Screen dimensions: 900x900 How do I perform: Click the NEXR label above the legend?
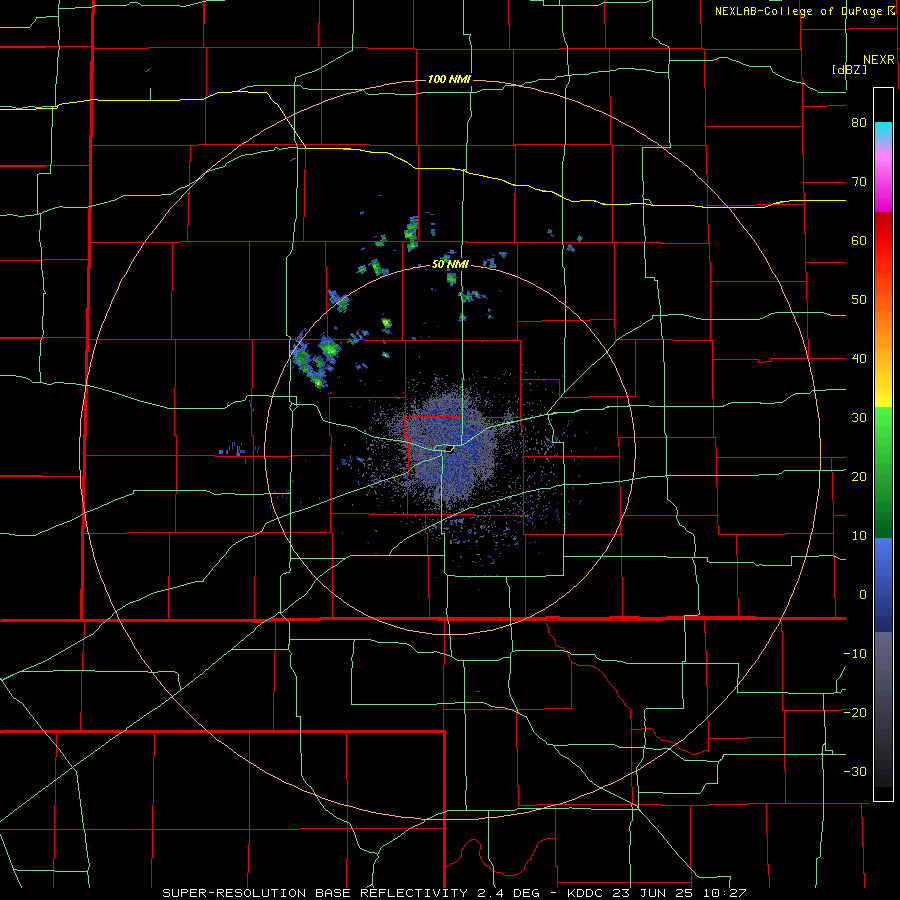[879, 60]
